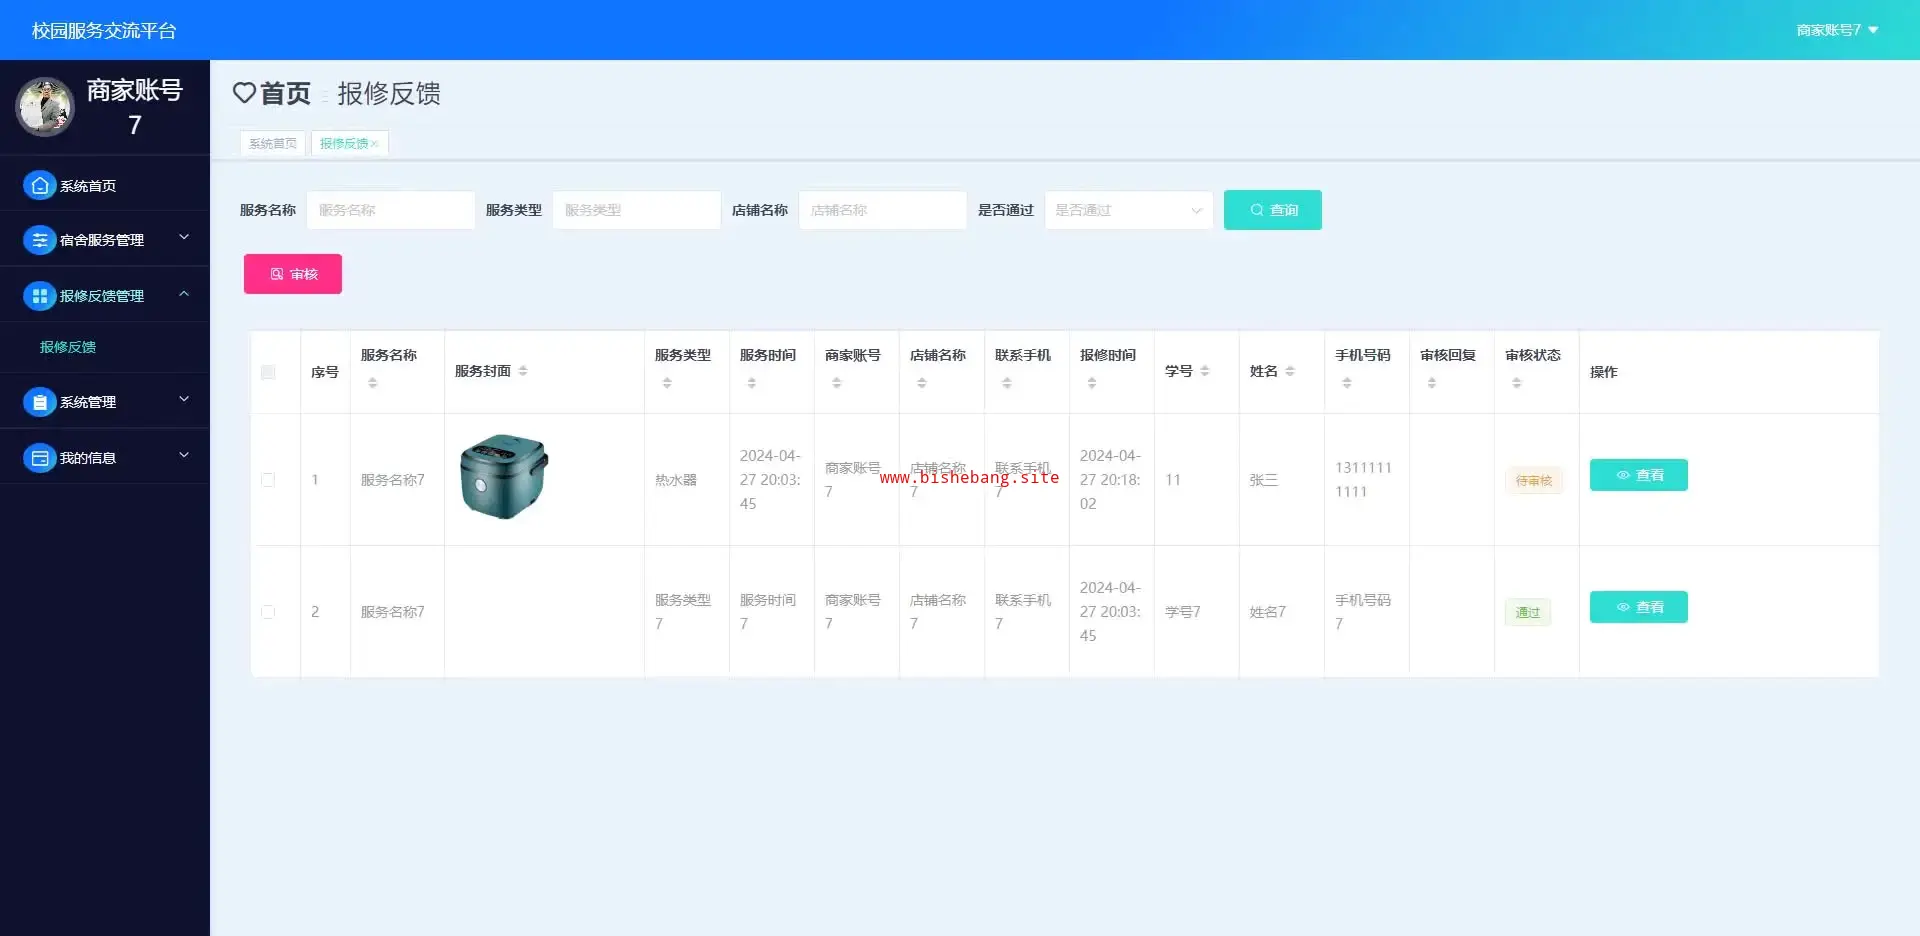Open the 是否通过 dropdown filter
Image resolution: width=1920 pixels, height=936 pixels.
point(1128,210)
